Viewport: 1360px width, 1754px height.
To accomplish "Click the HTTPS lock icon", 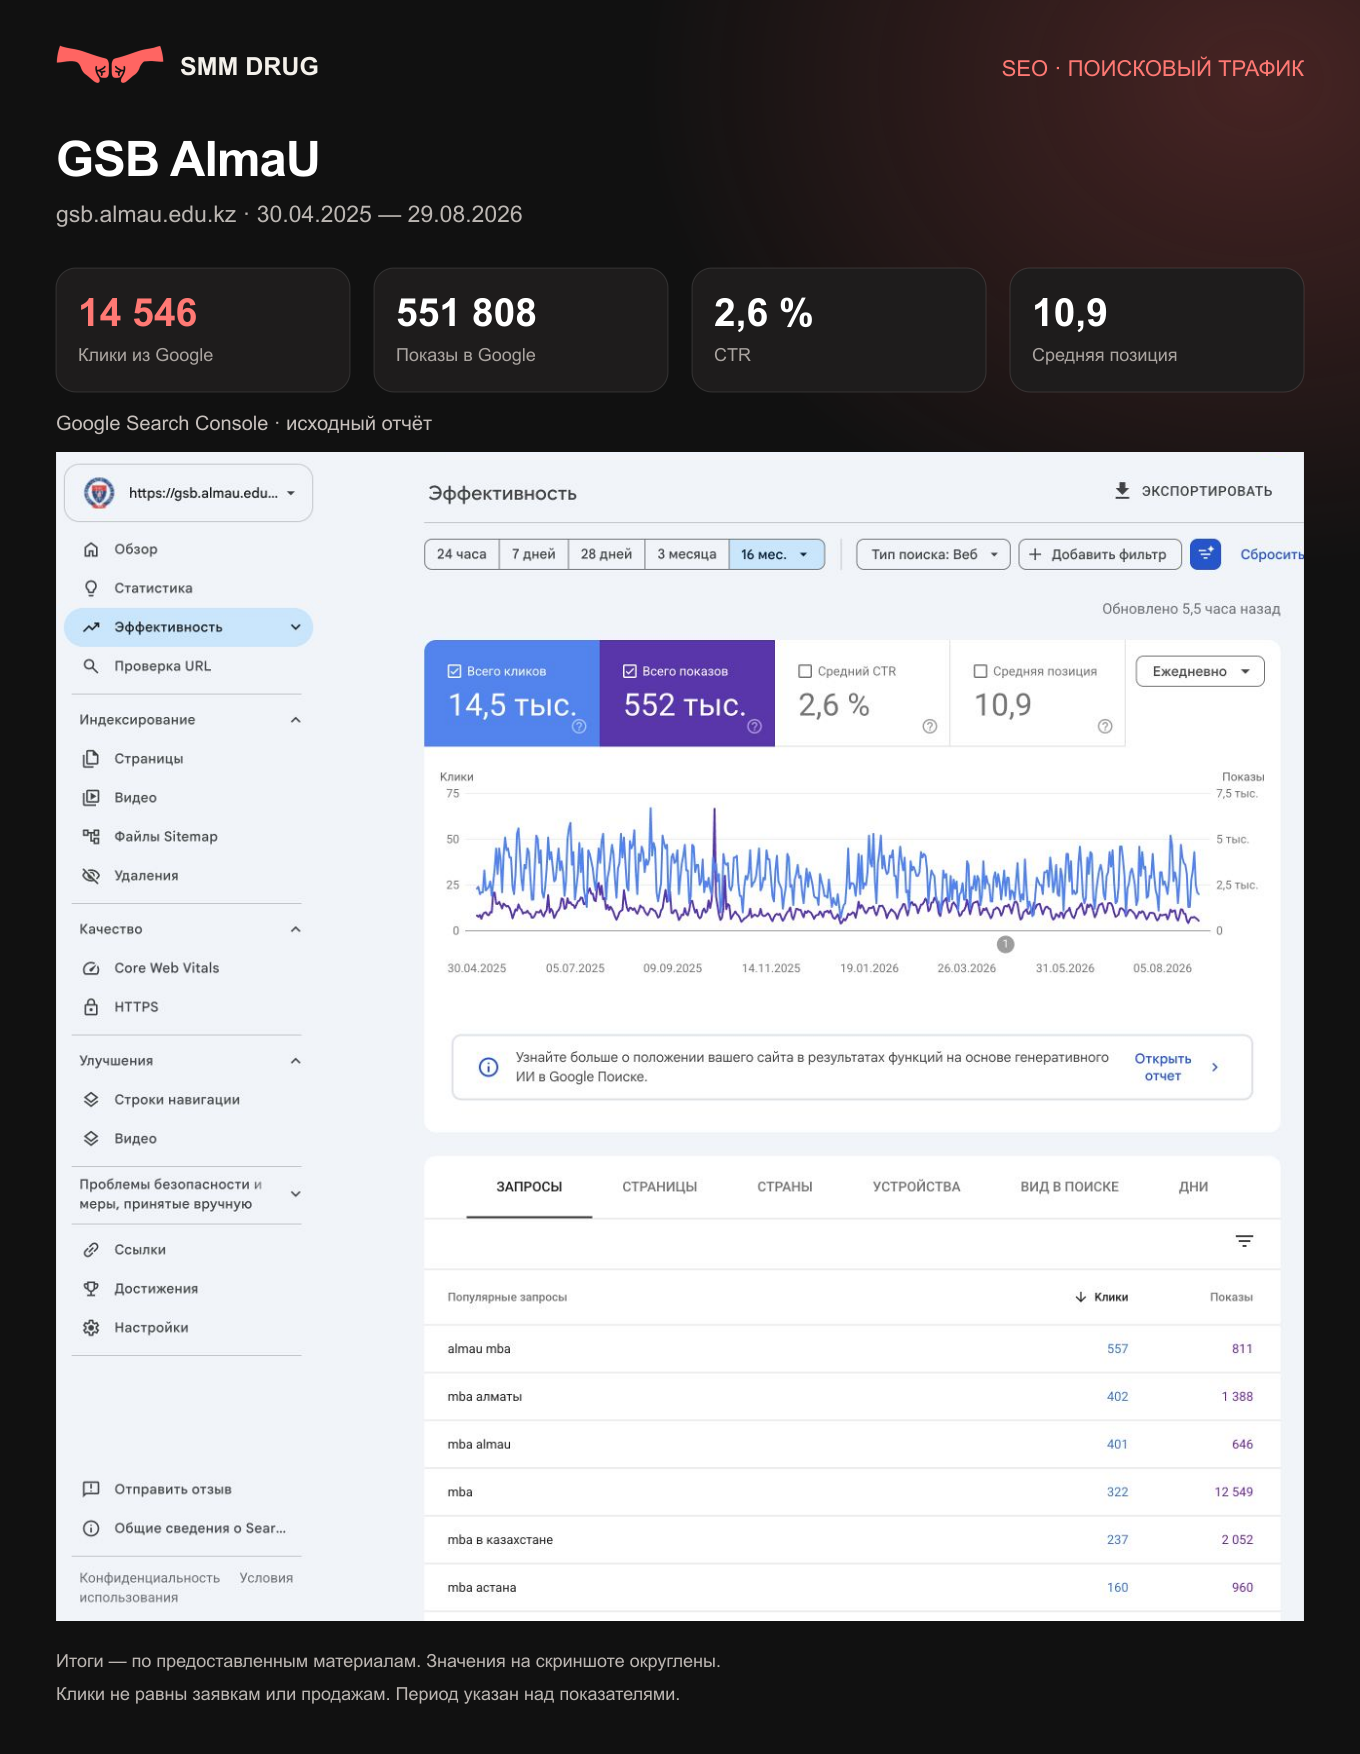I will (91, 1007).
